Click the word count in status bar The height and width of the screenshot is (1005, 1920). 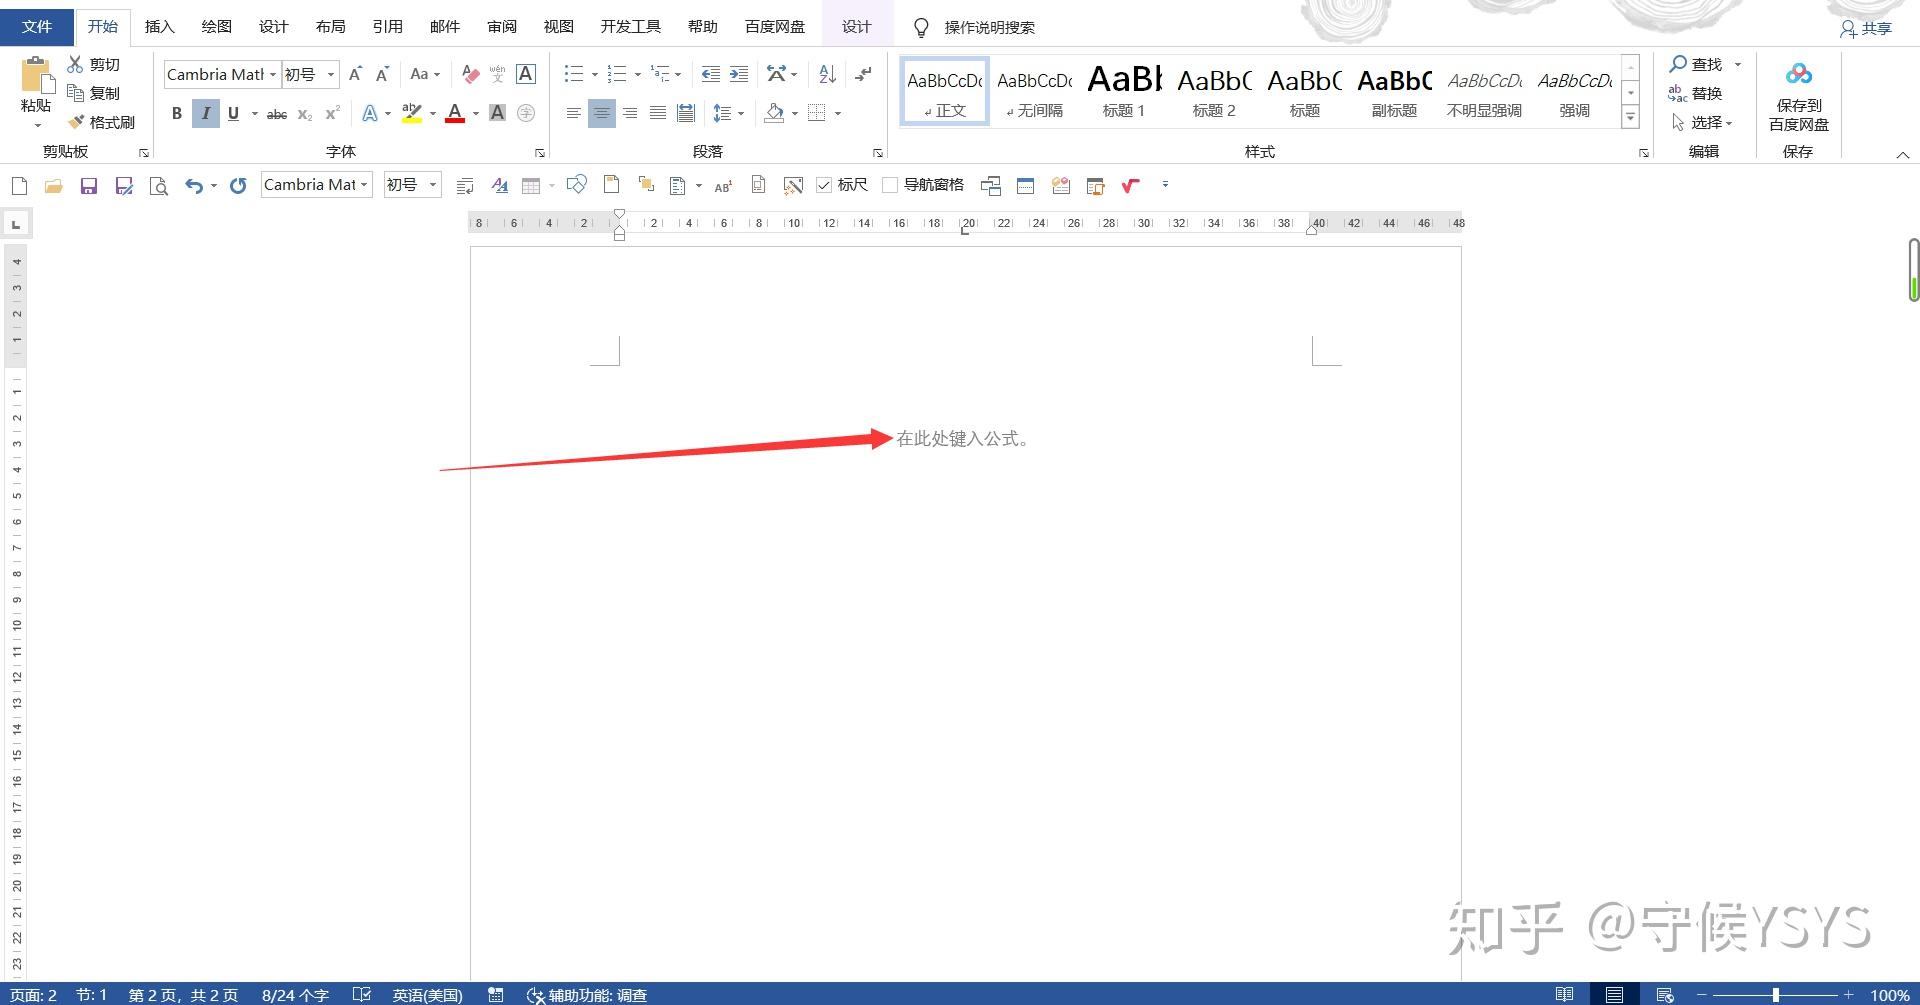(x=295, y=995)
